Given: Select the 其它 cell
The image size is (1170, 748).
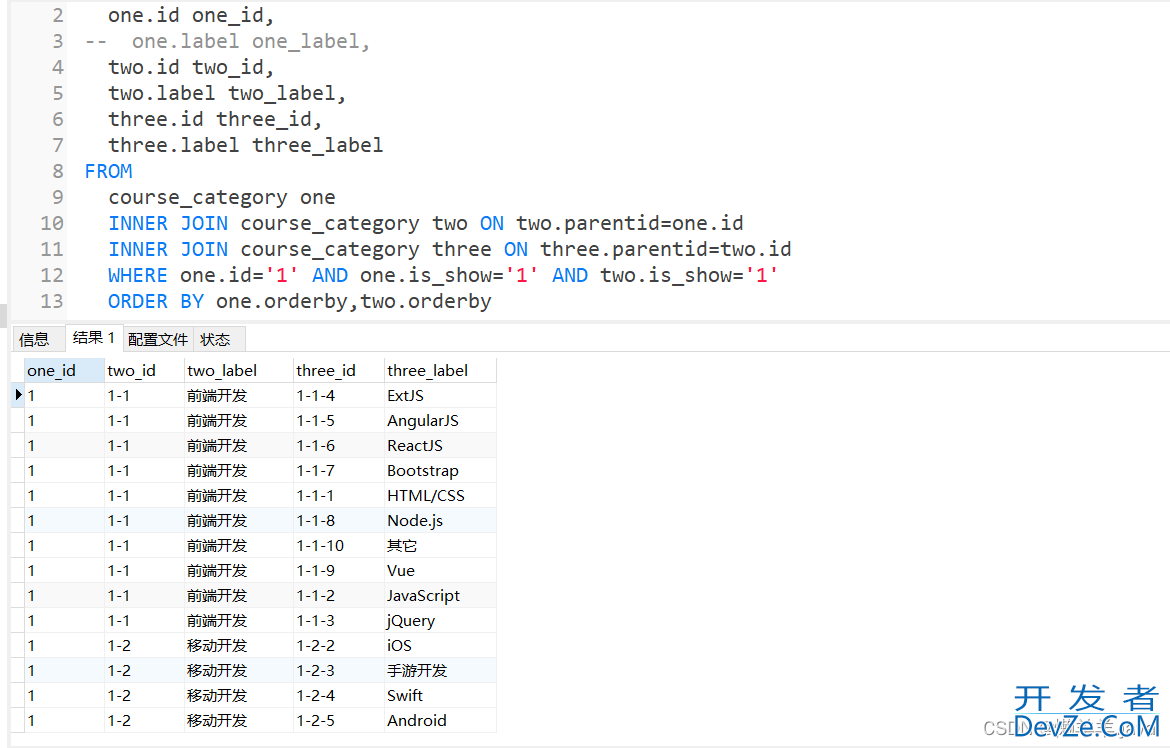Looking at the screenshot, I should [x=440, y=546].
